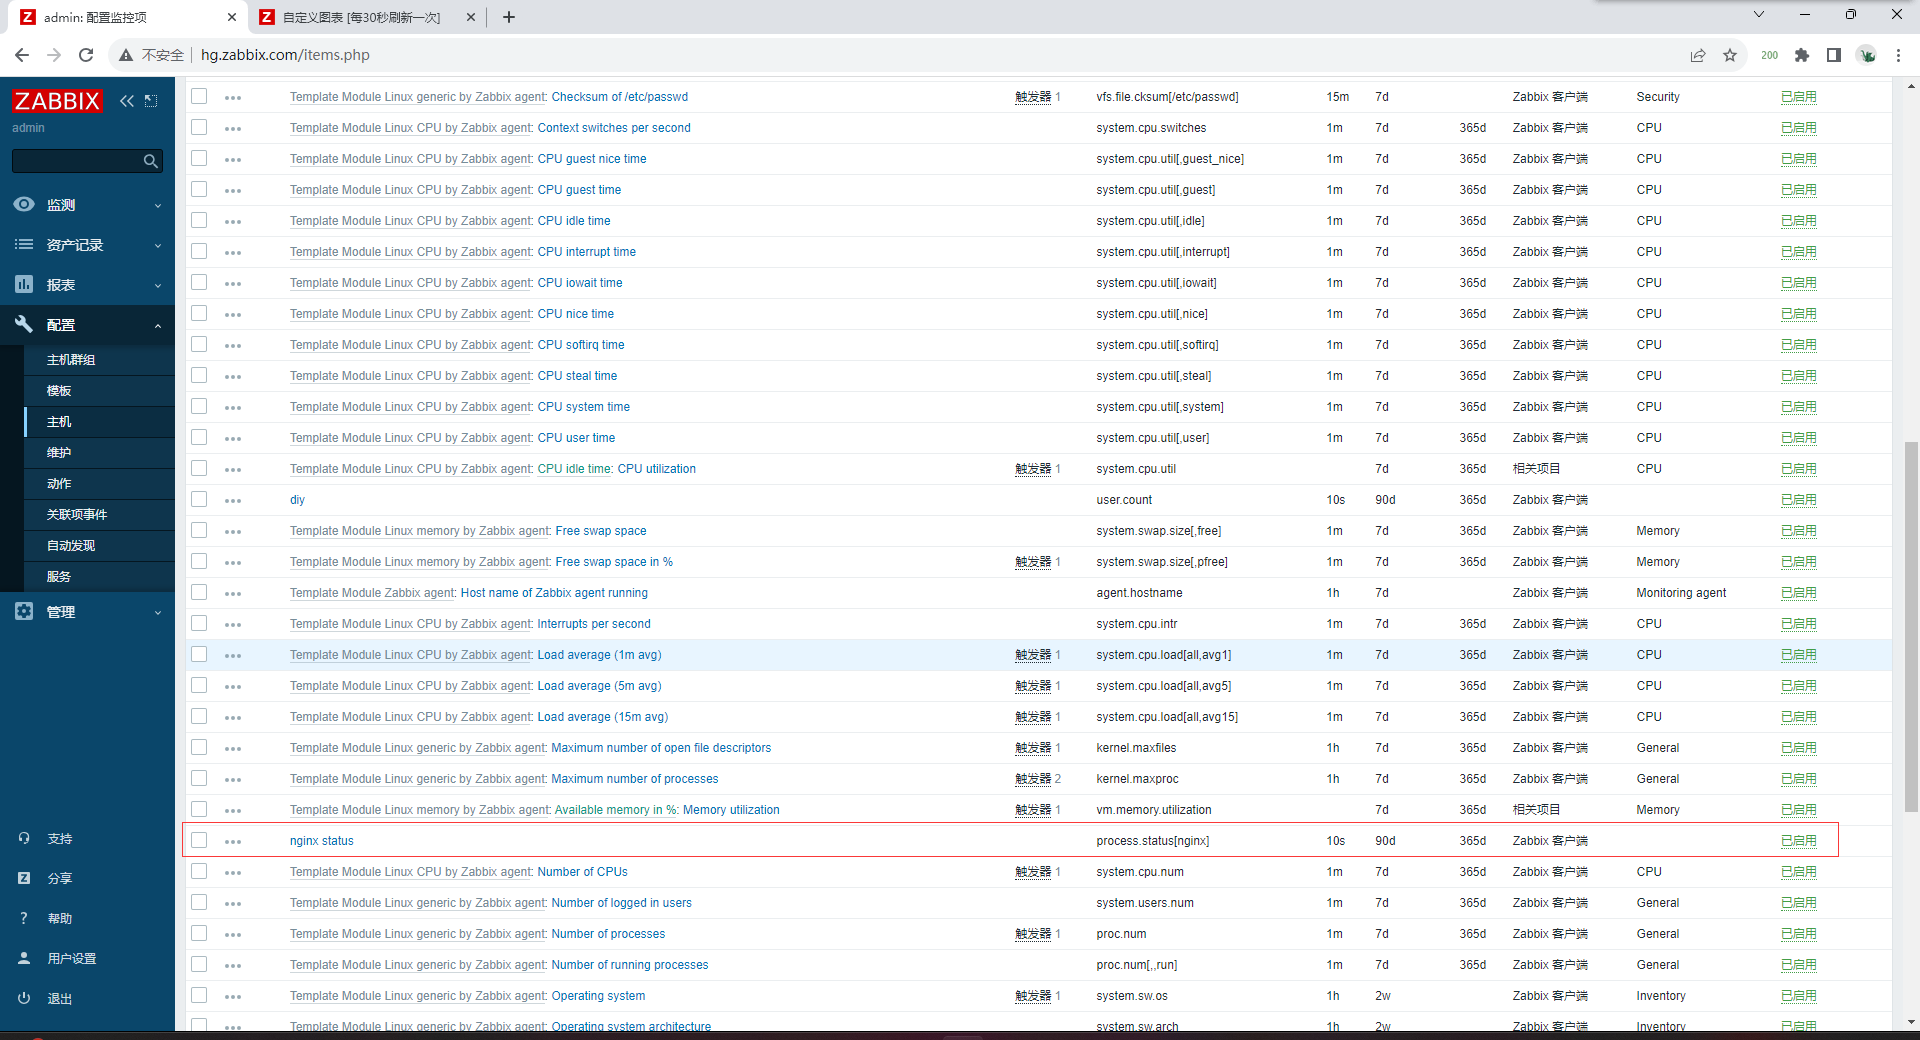
Task: Tick checkbox for Checksum of /etc/passwd row
Action: pos(199,96)
